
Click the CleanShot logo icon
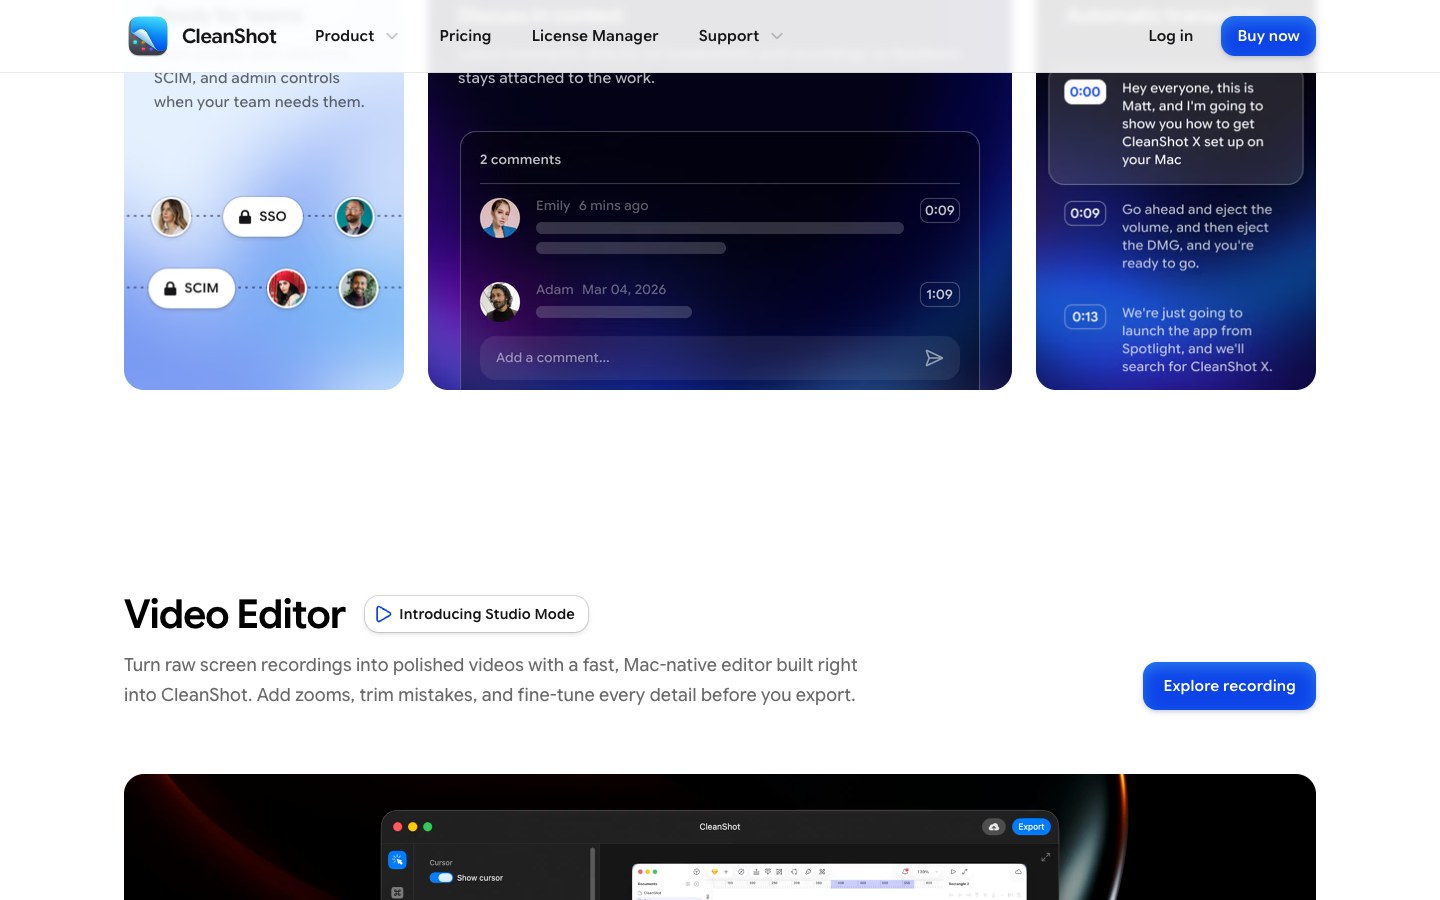pos(148,36)
